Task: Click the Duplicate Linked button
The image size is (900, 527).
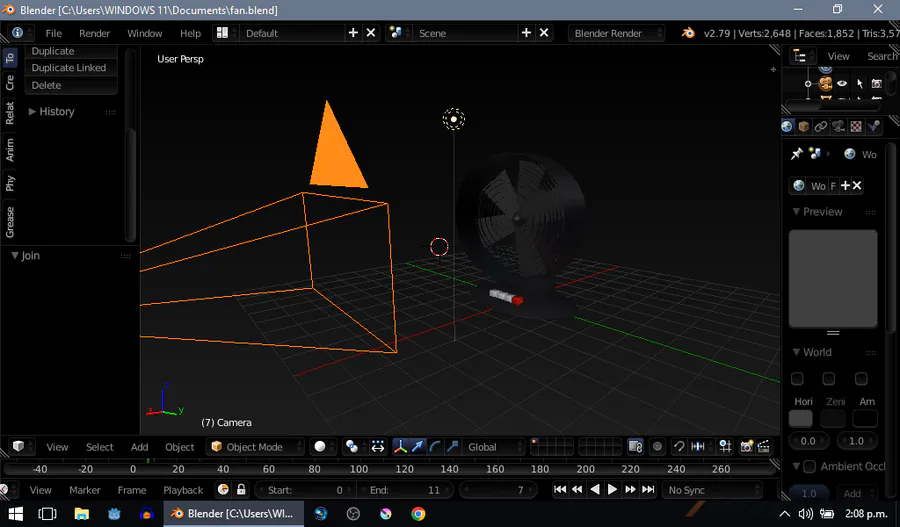Action: pyautogui.click(x=71, y=68)
